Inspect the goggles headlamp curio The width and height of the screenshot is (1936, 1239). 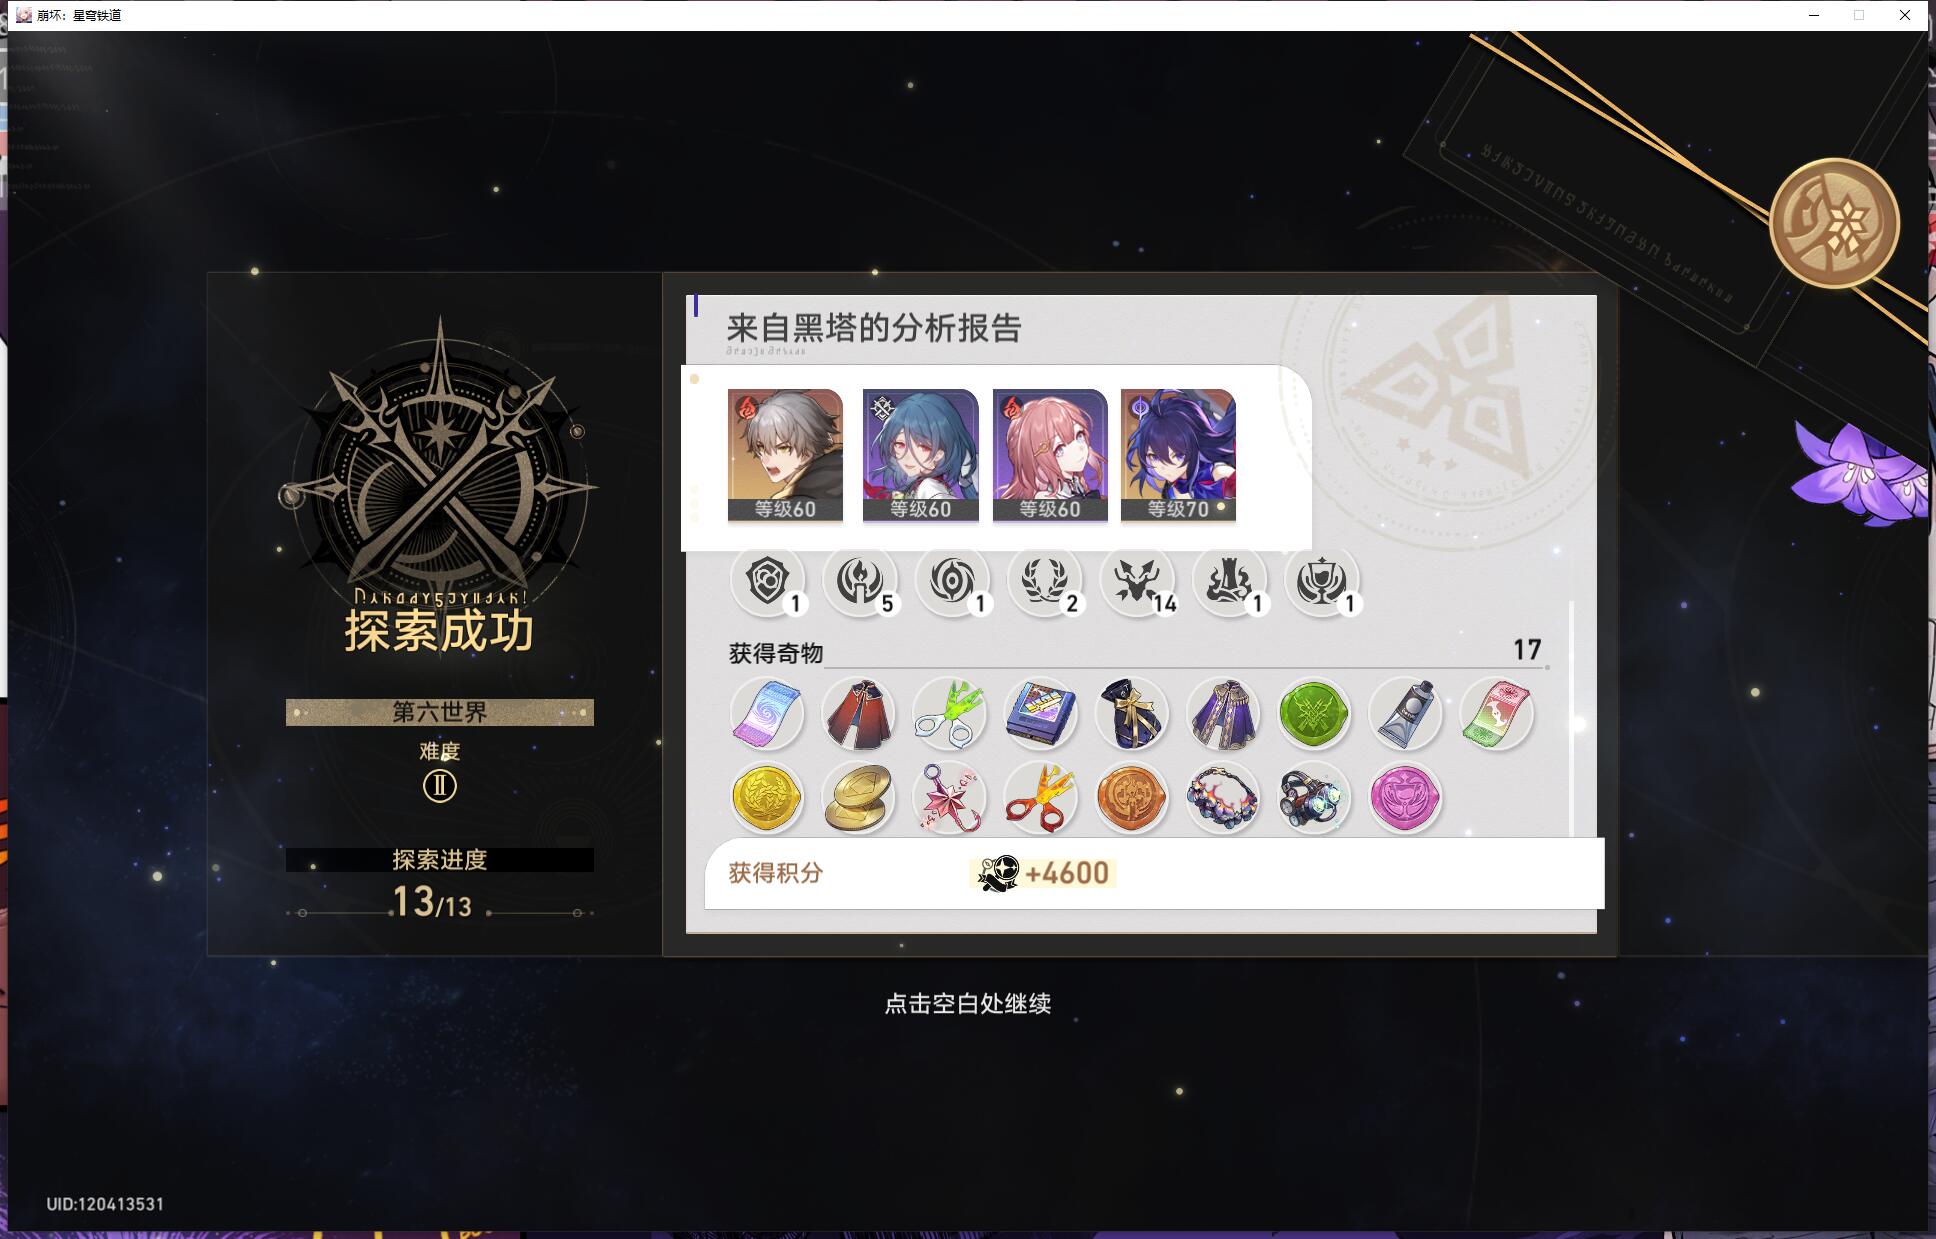1314,798
